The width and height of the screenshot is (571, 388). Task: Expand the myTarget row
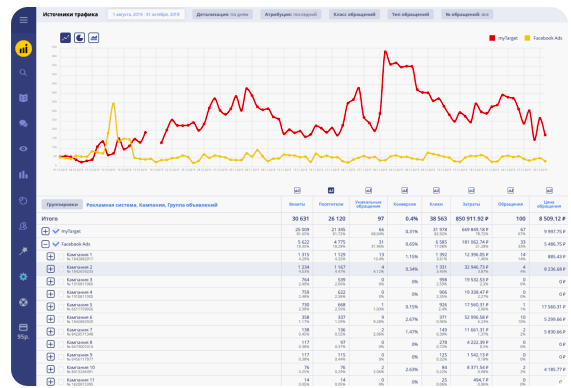[x=45, y=231]
